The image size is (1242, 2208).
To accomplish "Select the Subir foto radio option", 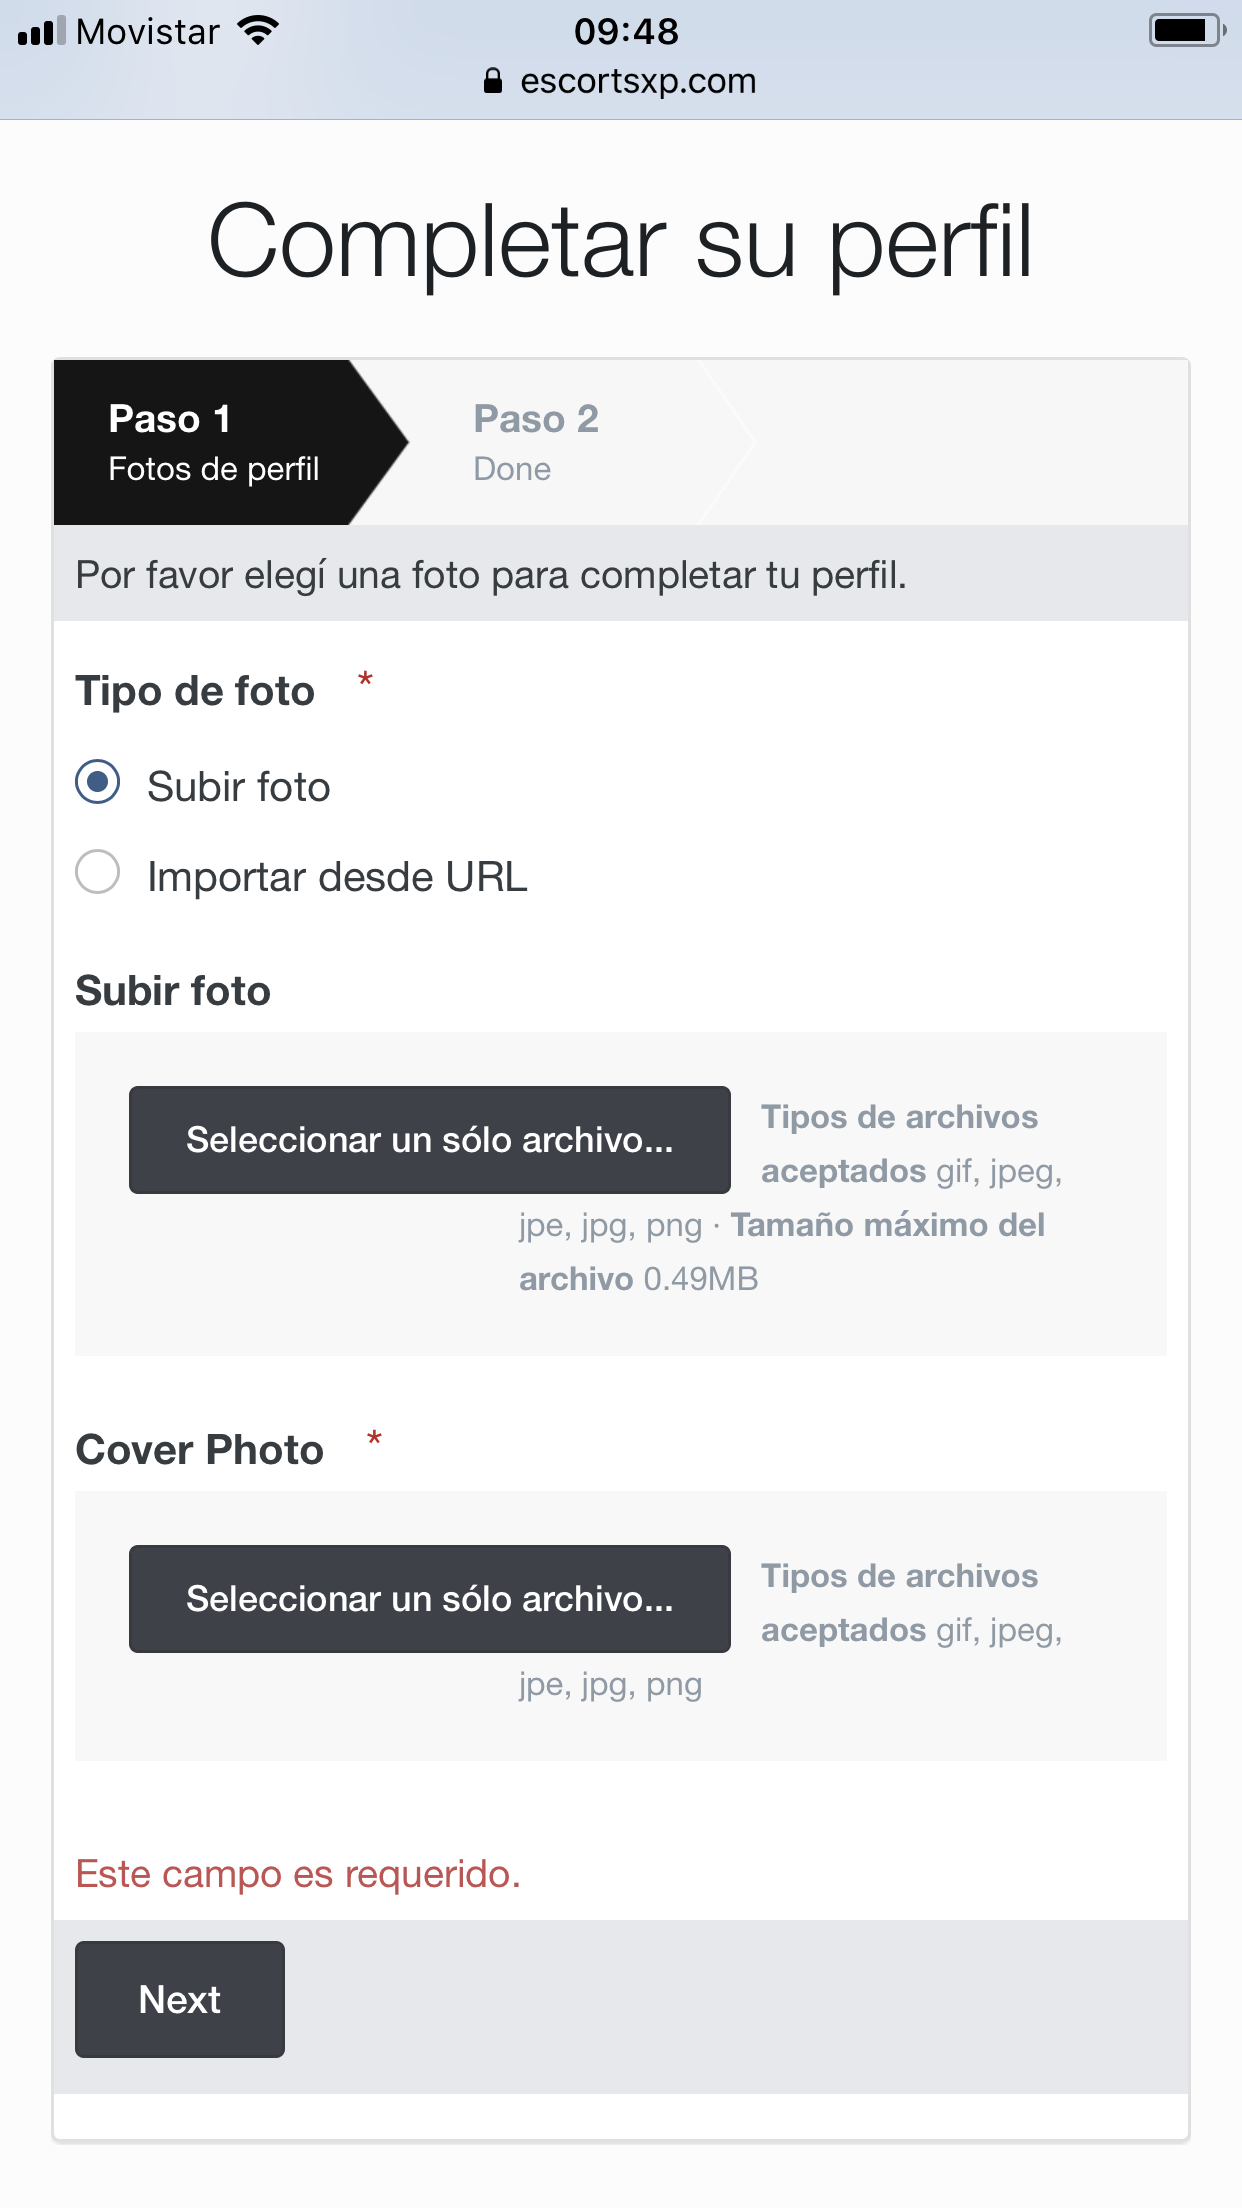I will (98, 782).
